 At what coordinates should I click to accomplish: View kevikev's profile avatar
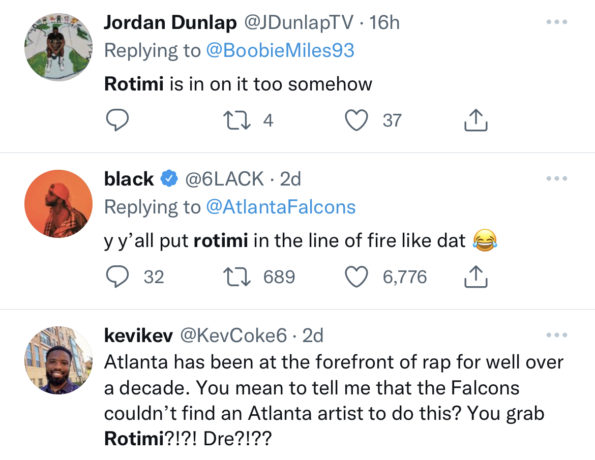pos(58,360)
